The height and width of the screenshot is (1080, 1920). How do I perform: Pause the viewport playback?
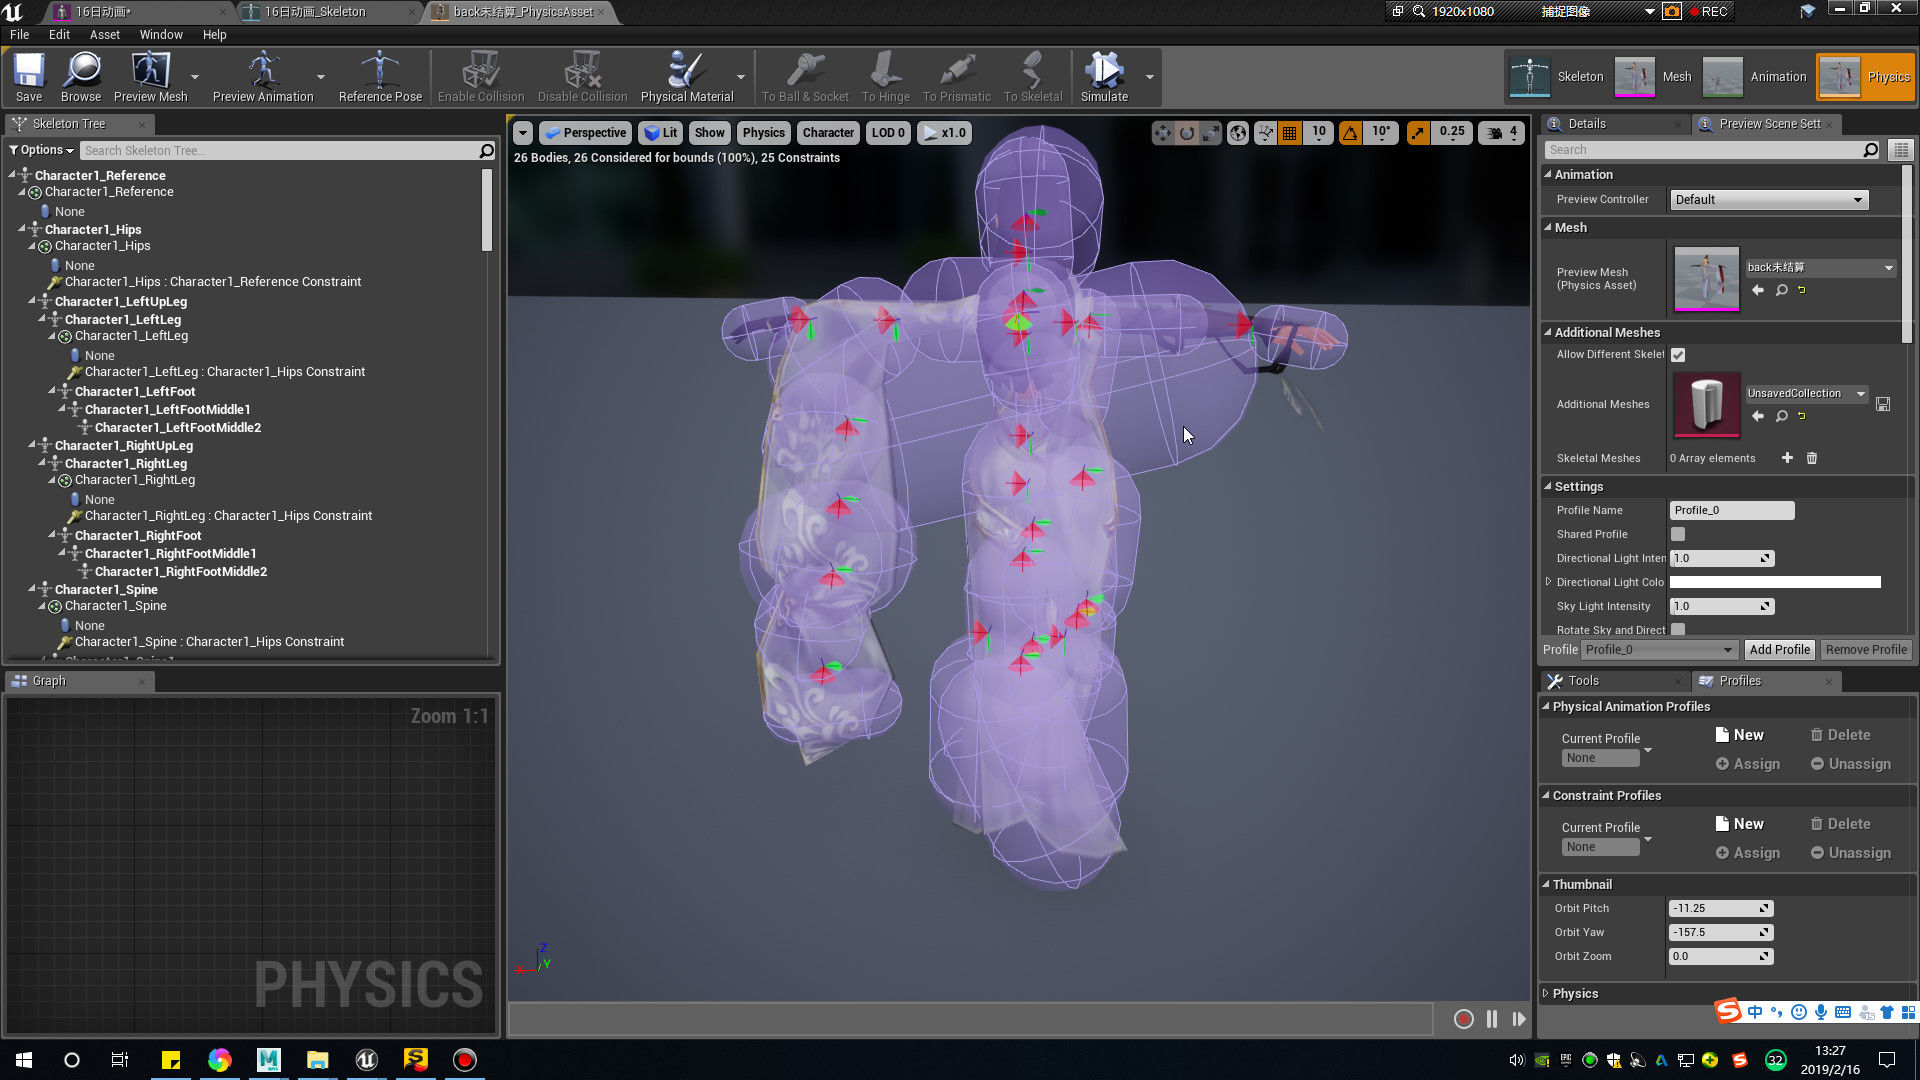point(1492,1019)
